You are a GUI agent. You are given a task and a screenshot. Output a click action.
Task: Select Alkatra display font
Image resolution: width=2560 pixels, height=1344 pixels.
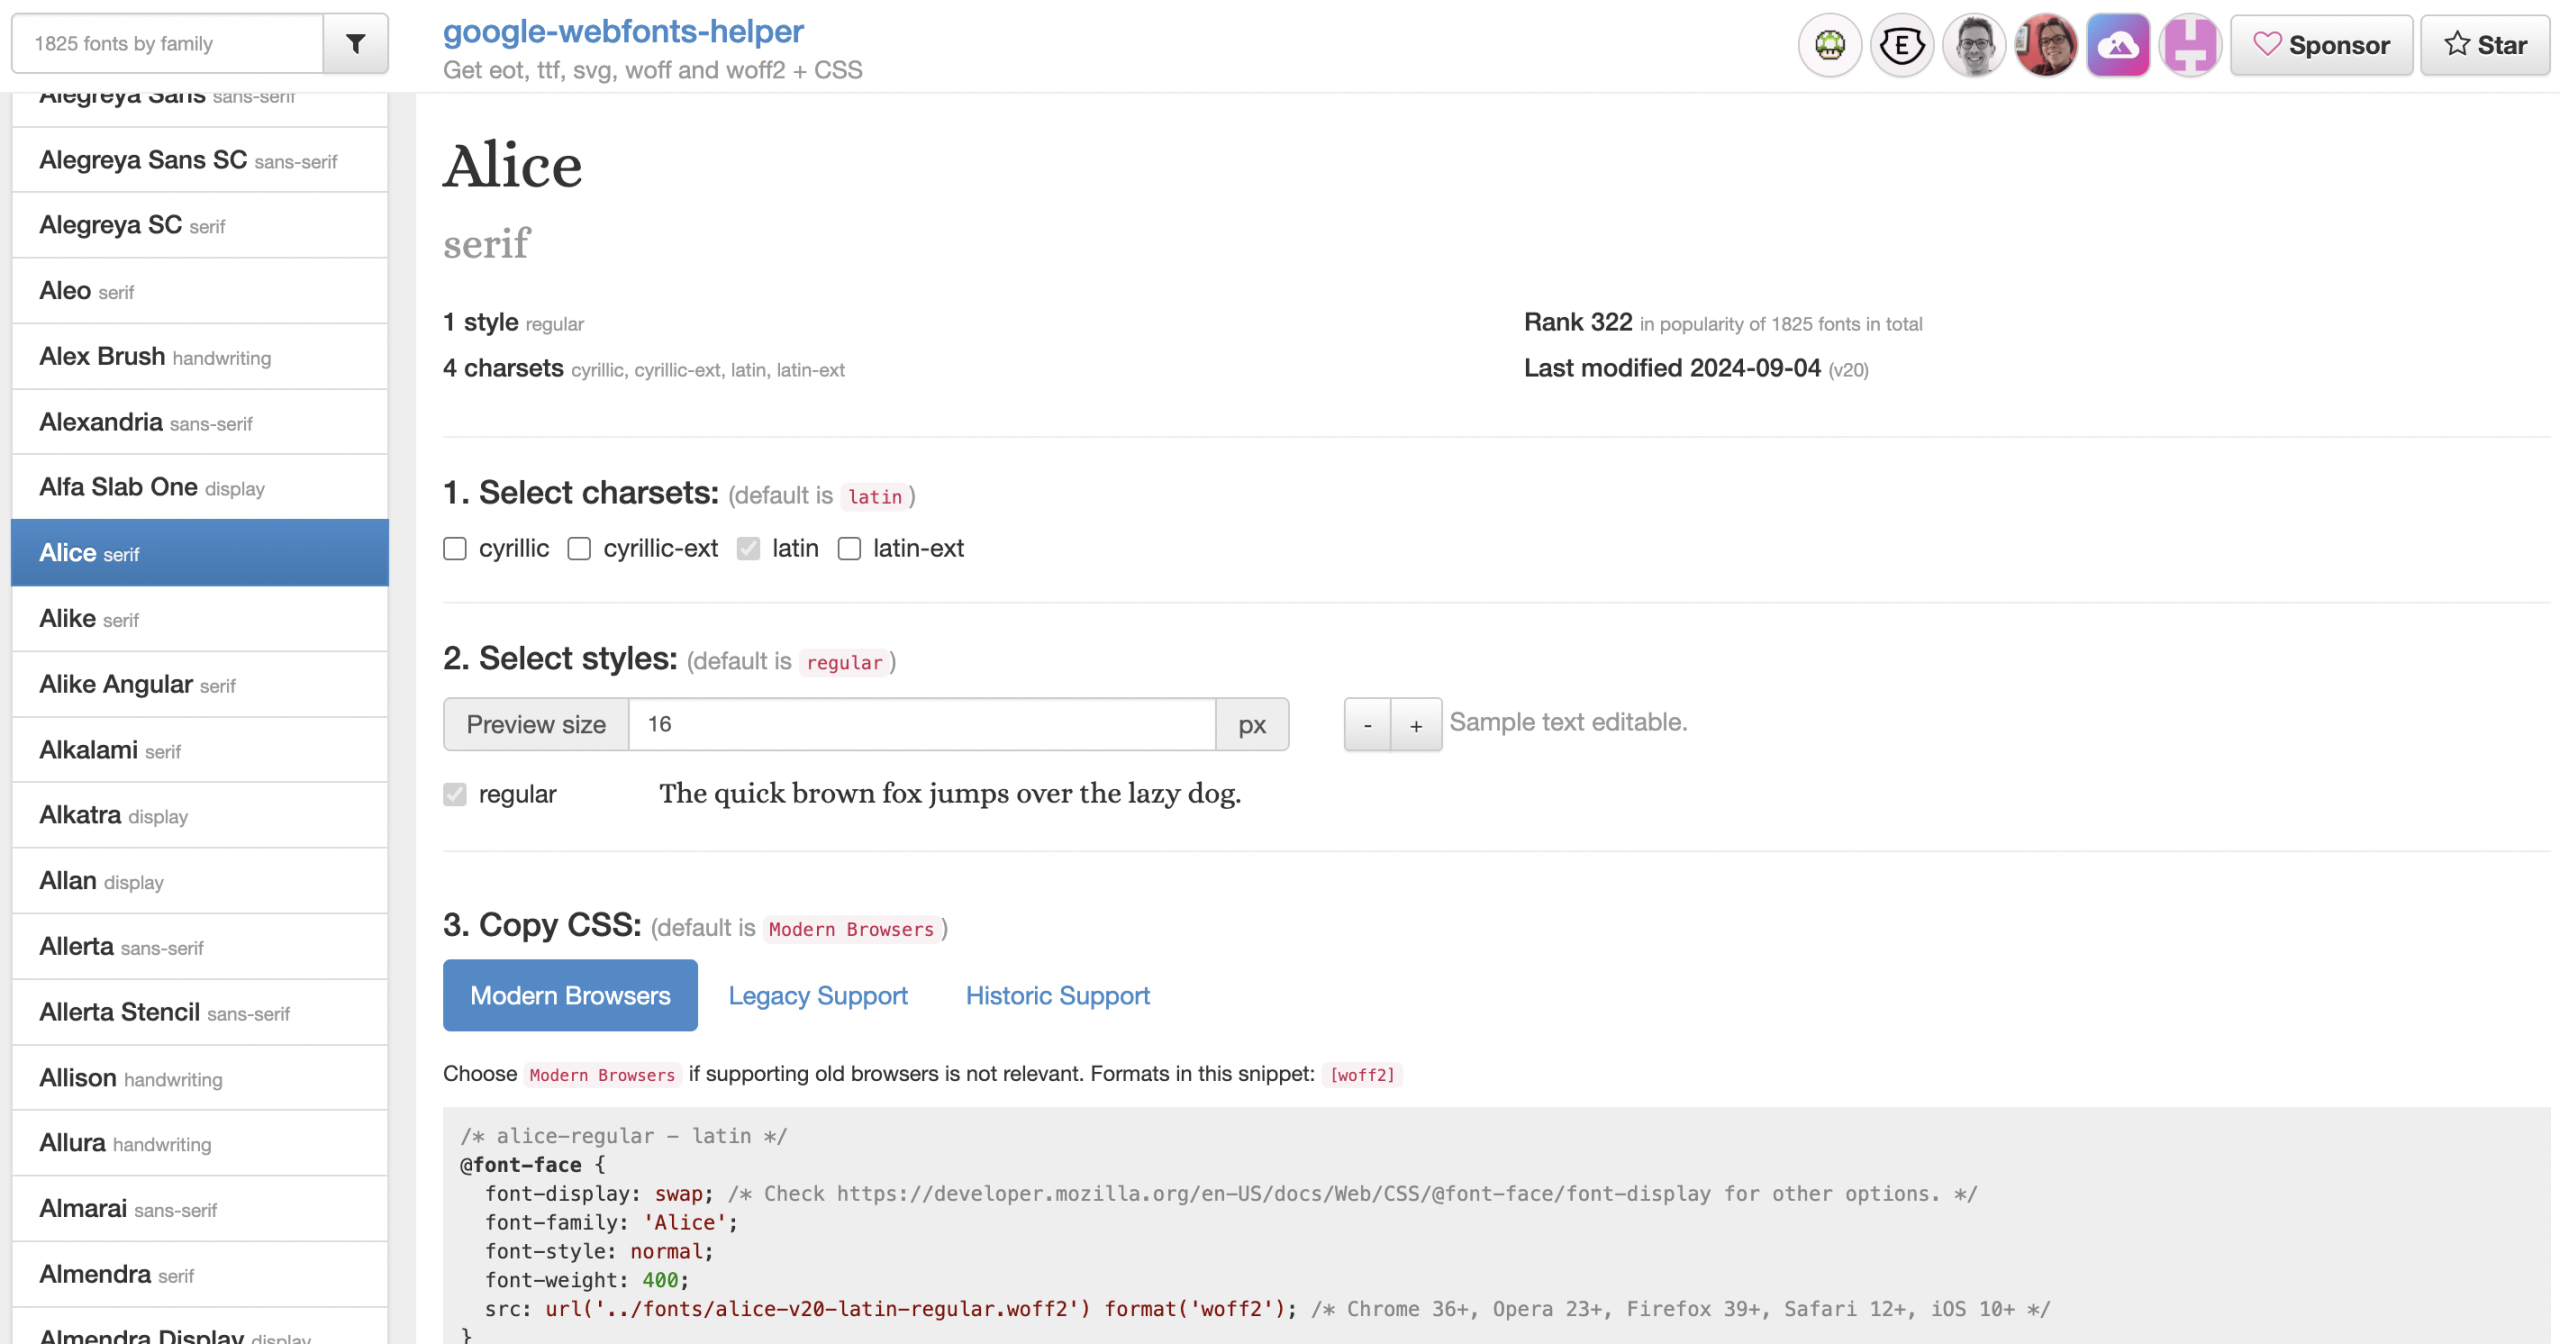[x=200, y=815]
